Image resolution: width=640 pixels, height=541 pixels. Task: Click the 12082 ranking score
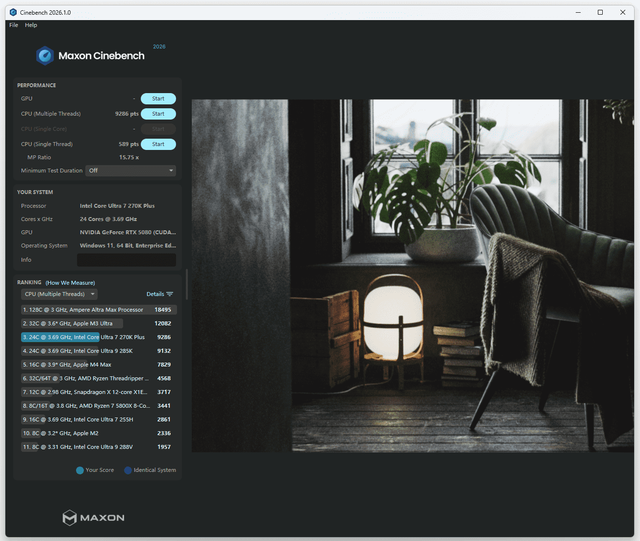[163, 323]
